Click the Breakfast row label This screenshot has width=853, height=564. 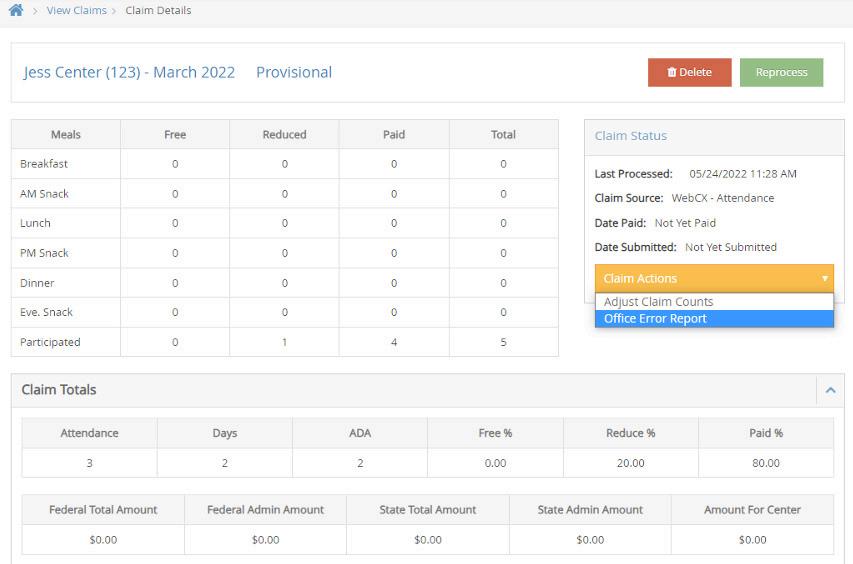(44, 164)
